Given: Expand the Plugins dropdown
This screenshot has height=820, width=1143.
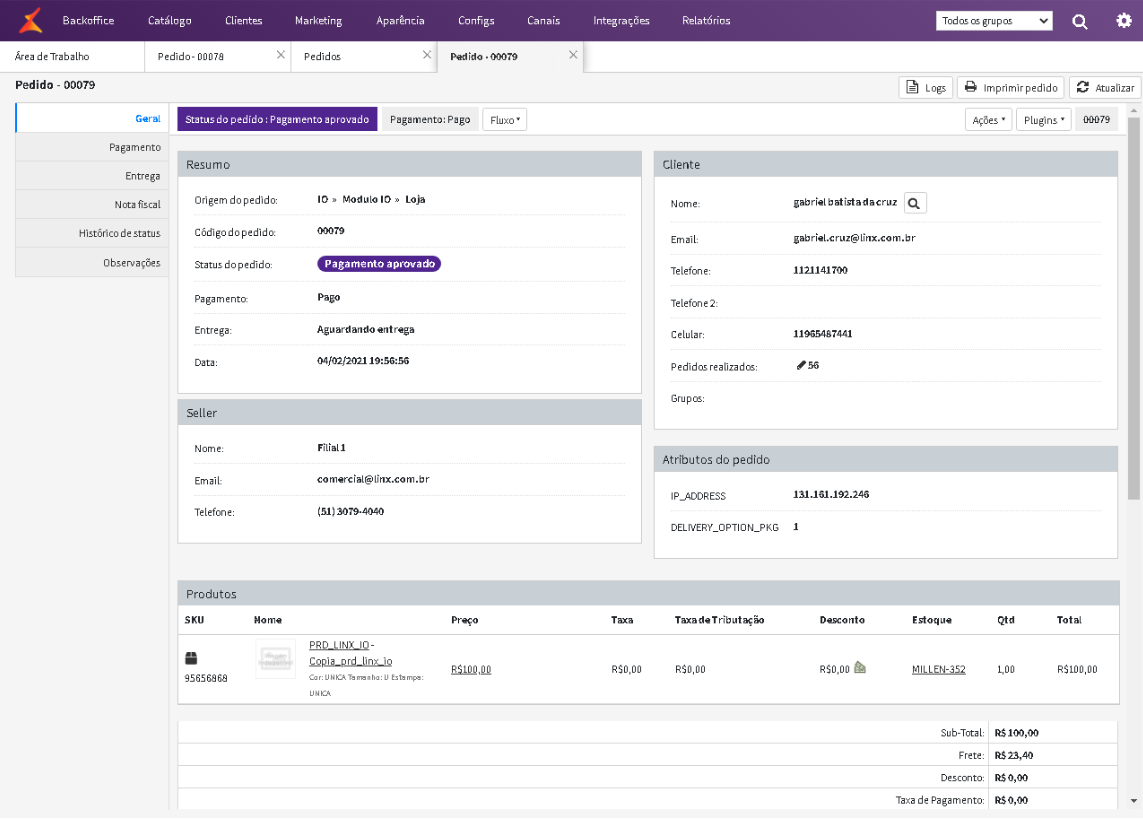Looking at the screenshot, I should 1043,120.
